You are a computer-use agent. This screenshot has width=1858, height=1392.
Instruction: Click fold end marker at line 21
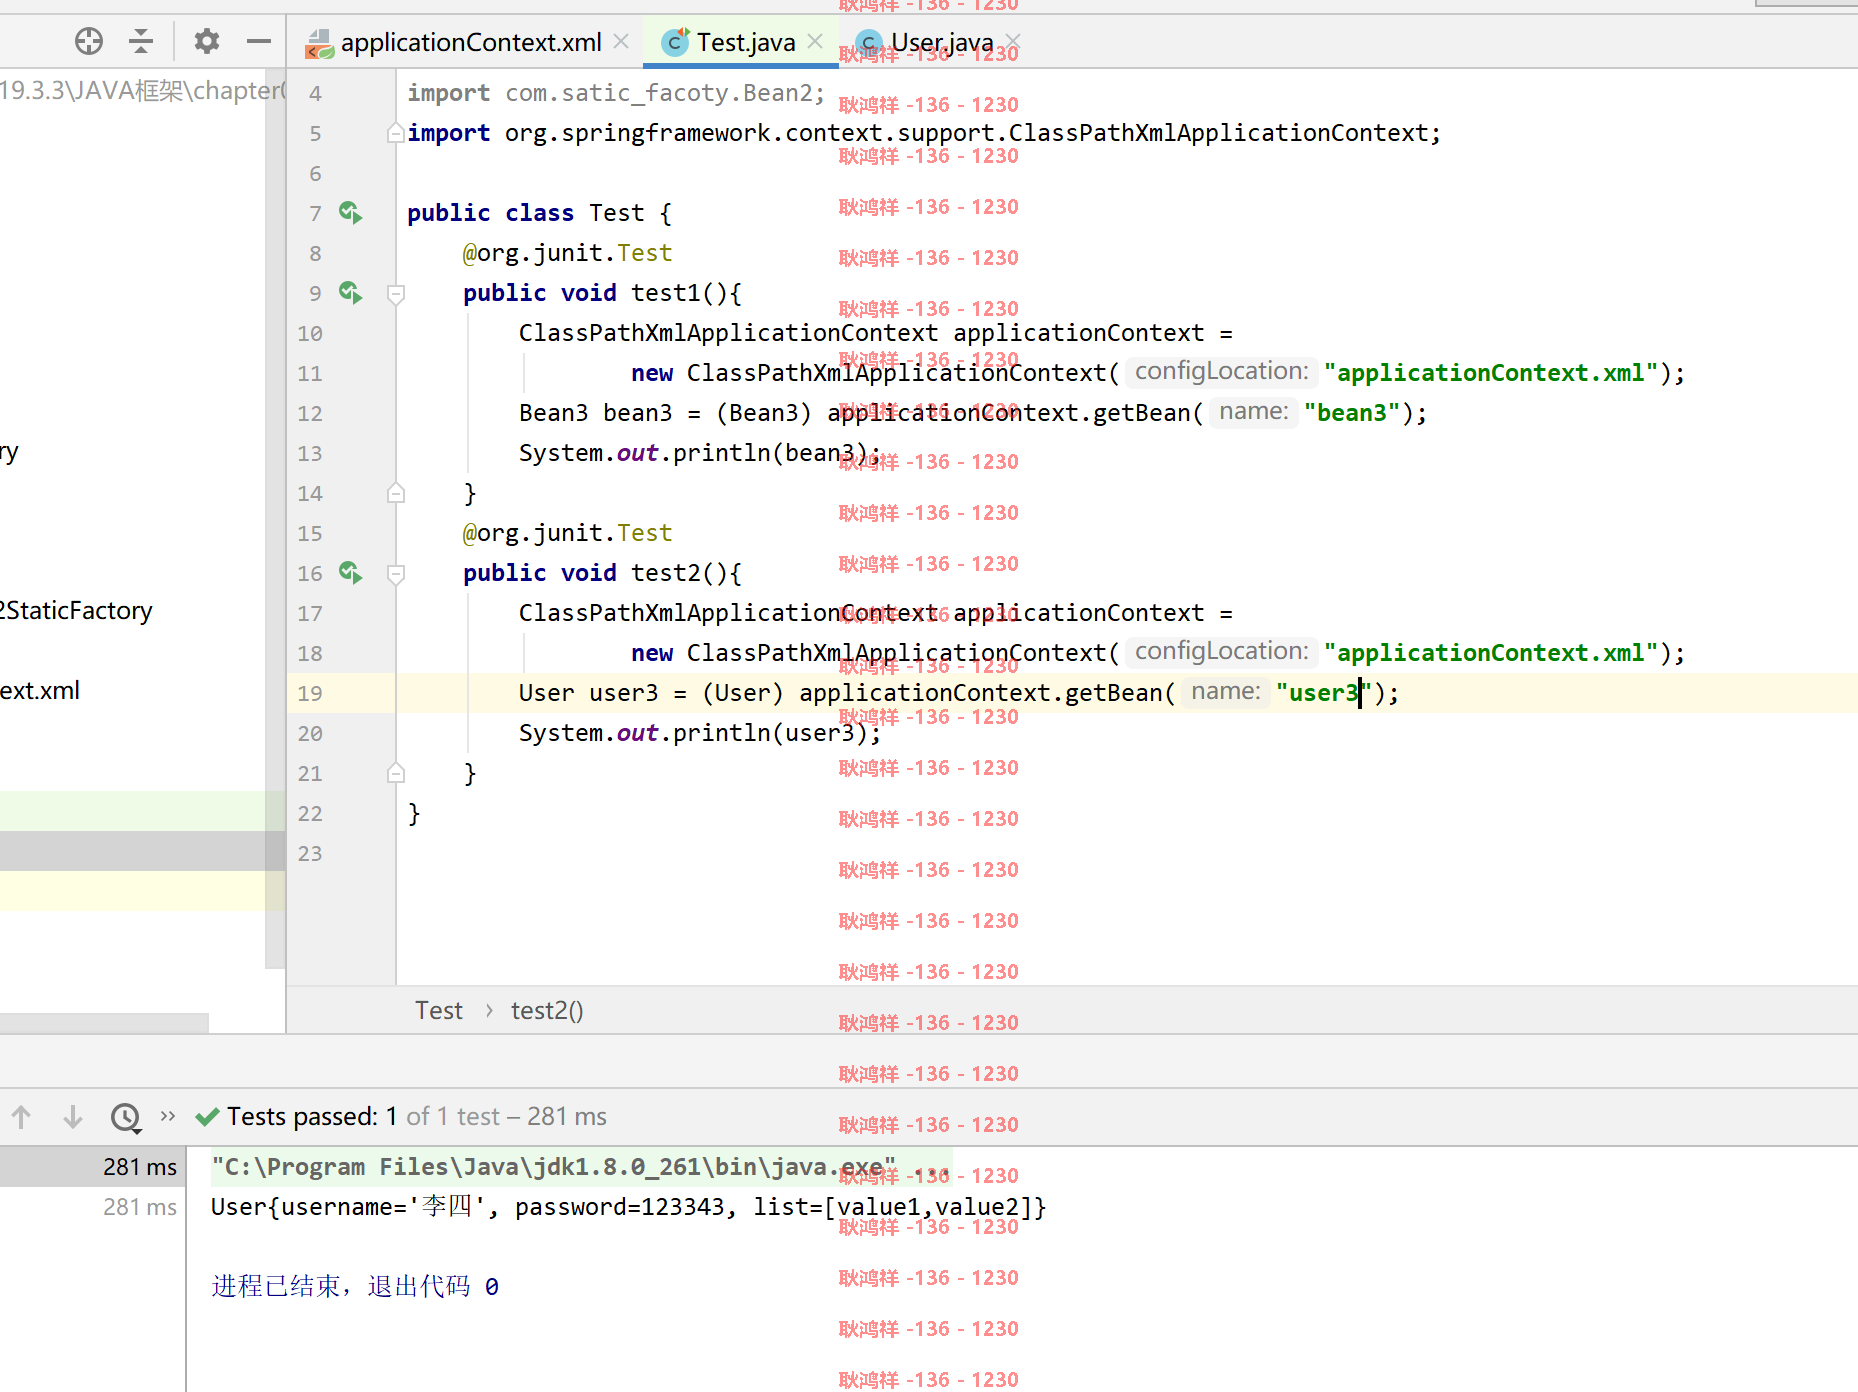click(396, 773)
